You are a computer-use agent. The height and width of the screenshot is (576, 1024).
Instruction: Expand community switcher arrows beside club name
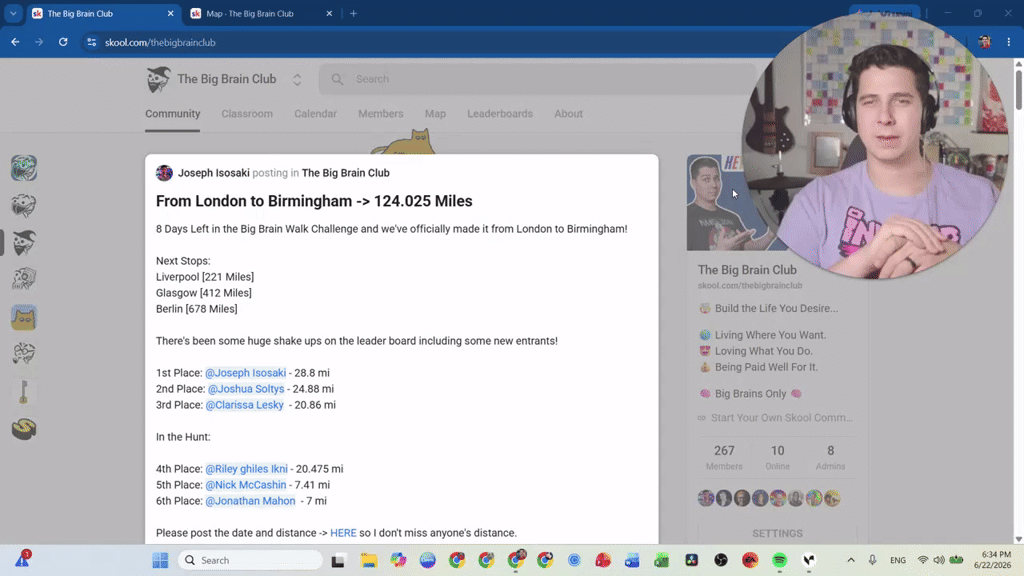pos(297,80)
